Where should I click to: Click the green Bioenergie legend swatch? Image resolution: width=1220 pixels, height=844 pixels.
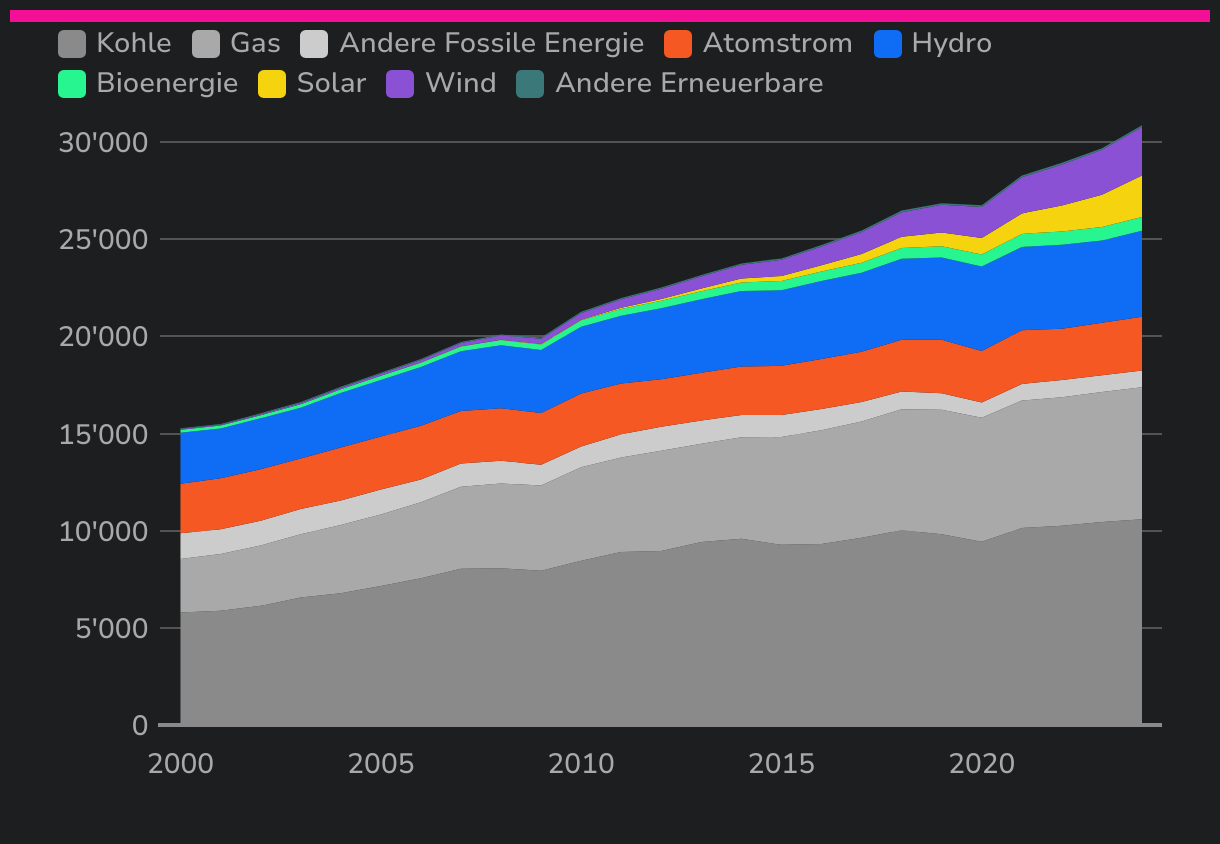(72, 84)
